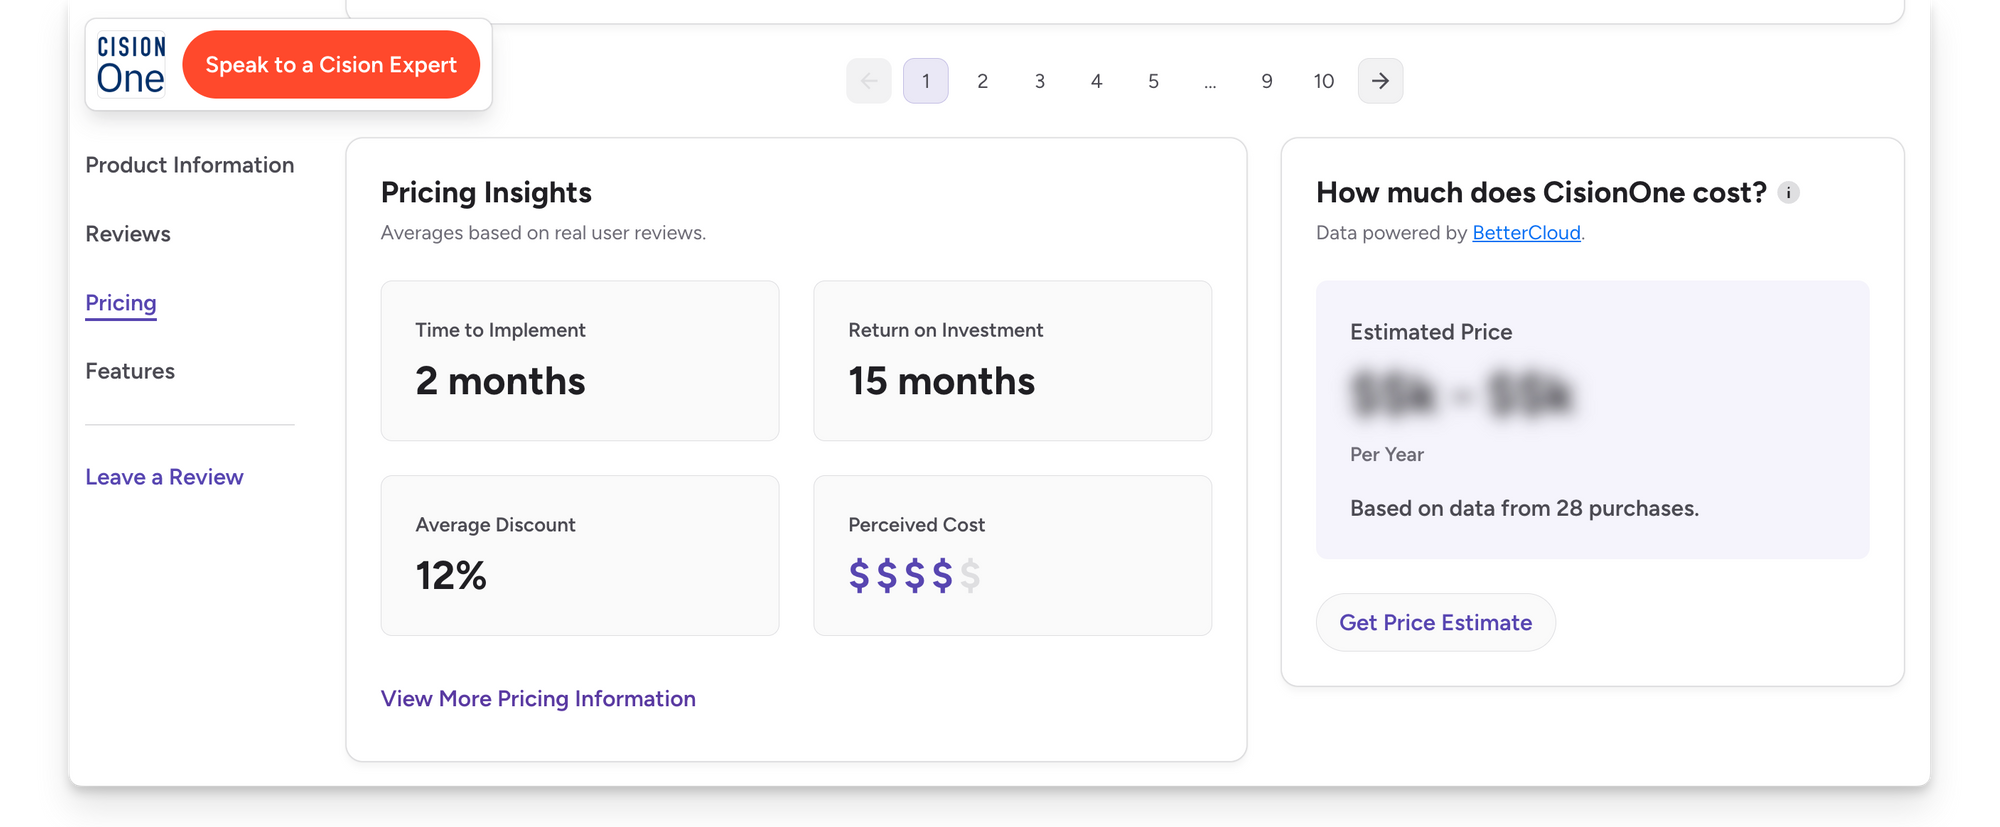
Task: Select Reviews in side navigation
Action: (x=128, y=234)
